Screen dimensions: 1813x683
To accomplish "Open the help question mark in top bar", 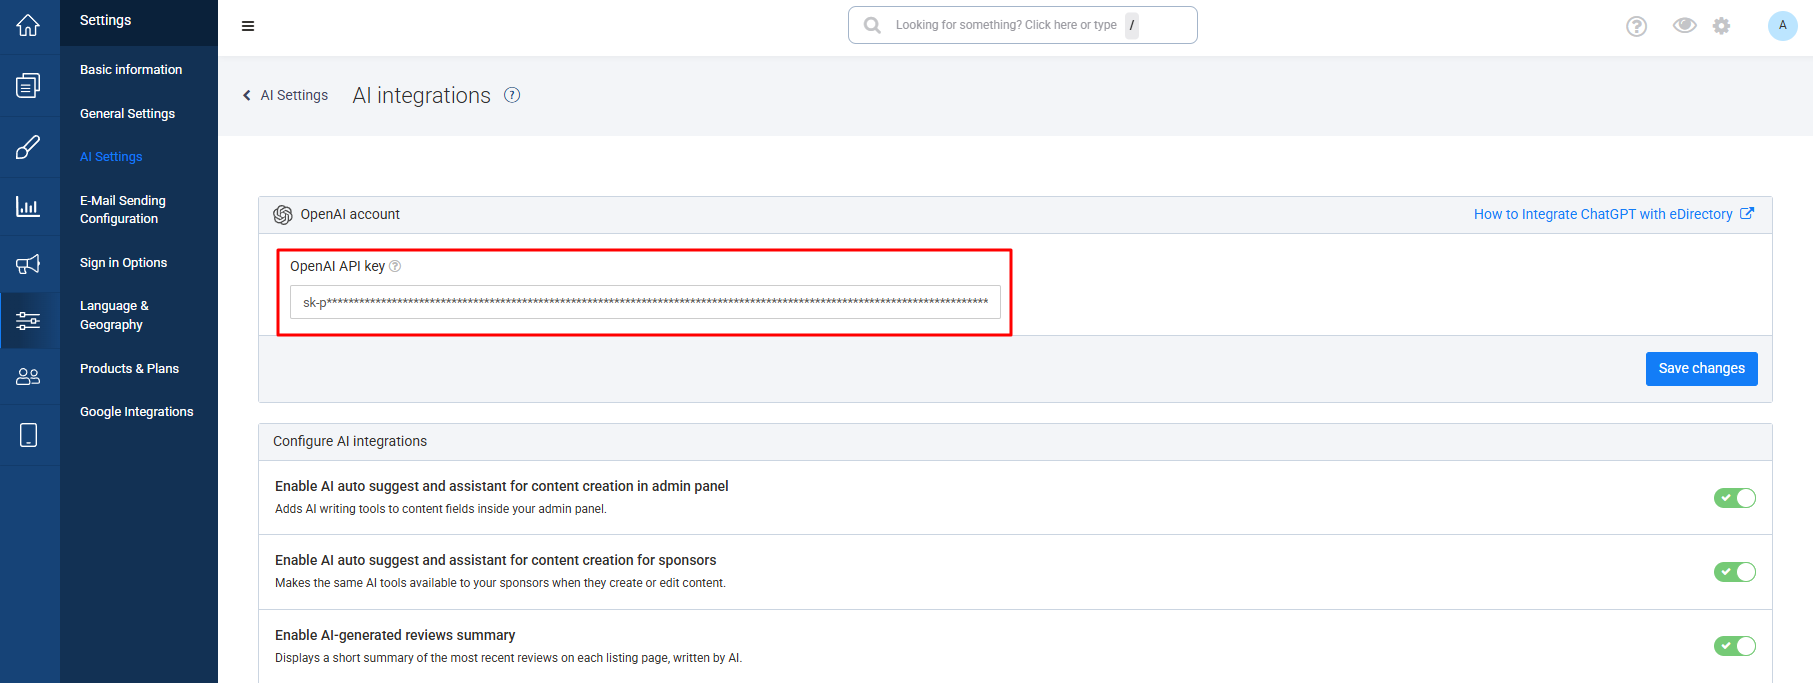I will [1636, 26].
